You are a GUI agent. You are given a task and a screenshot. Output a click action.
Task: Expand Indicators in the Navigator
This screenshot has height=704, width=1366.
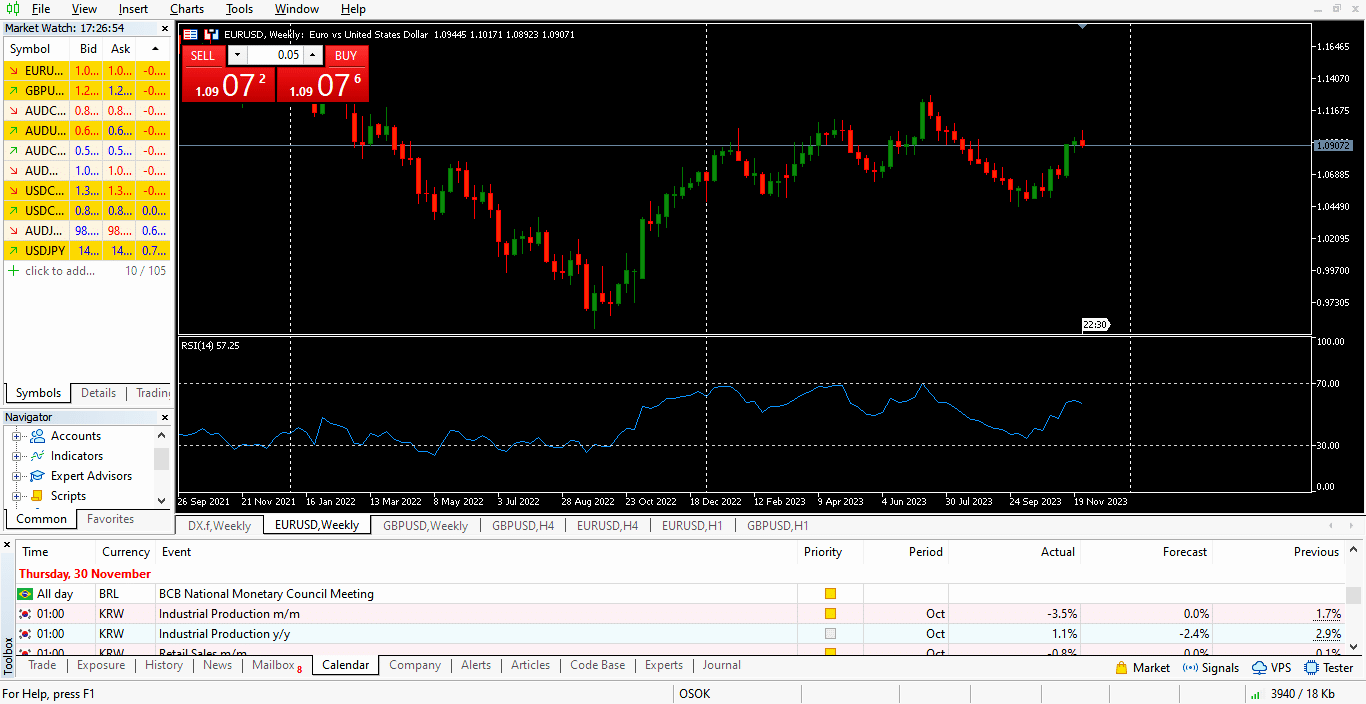click(17, 455)
